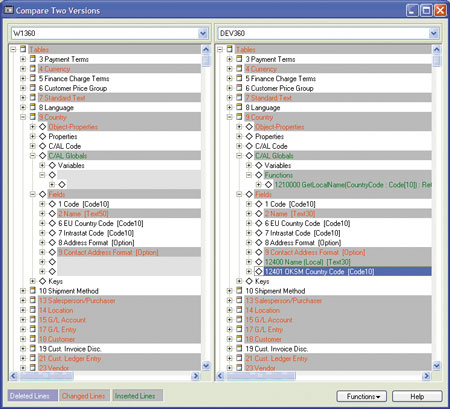450x409 pixels.
Task: Collapse the Functions node under C/AL Globals
Action: pyautogui.click(x=249, y=175)
